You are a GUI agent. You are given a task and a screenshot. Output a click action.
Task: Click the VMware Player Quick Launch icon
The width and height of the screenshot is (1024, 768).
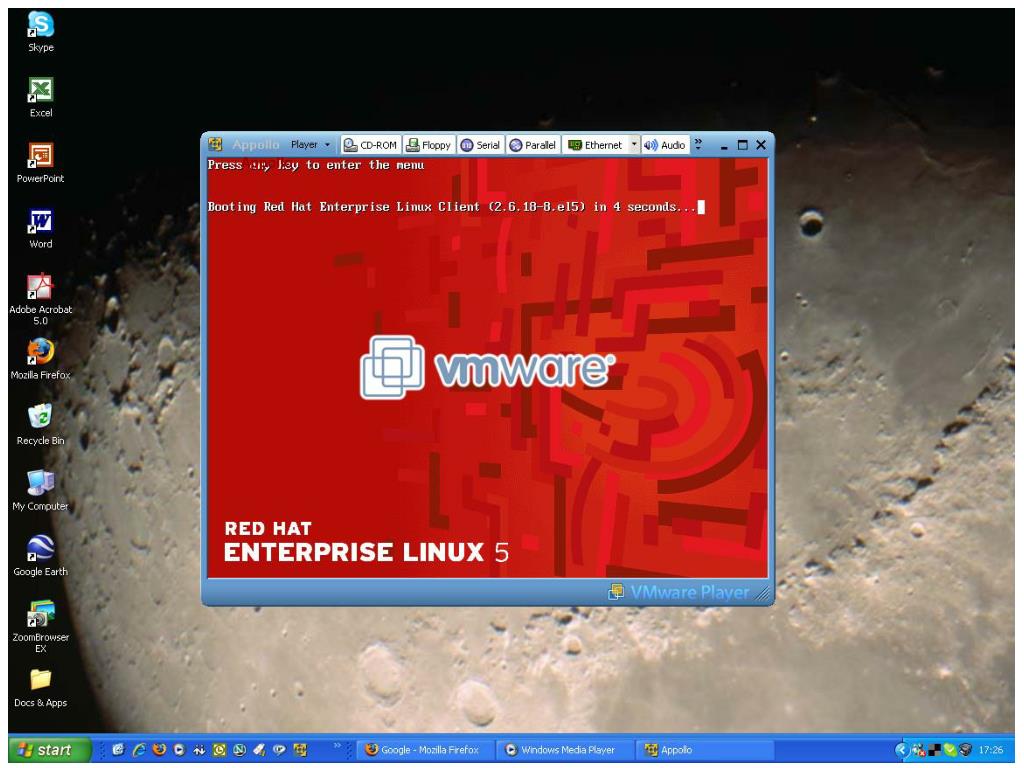tap(300, 750)
